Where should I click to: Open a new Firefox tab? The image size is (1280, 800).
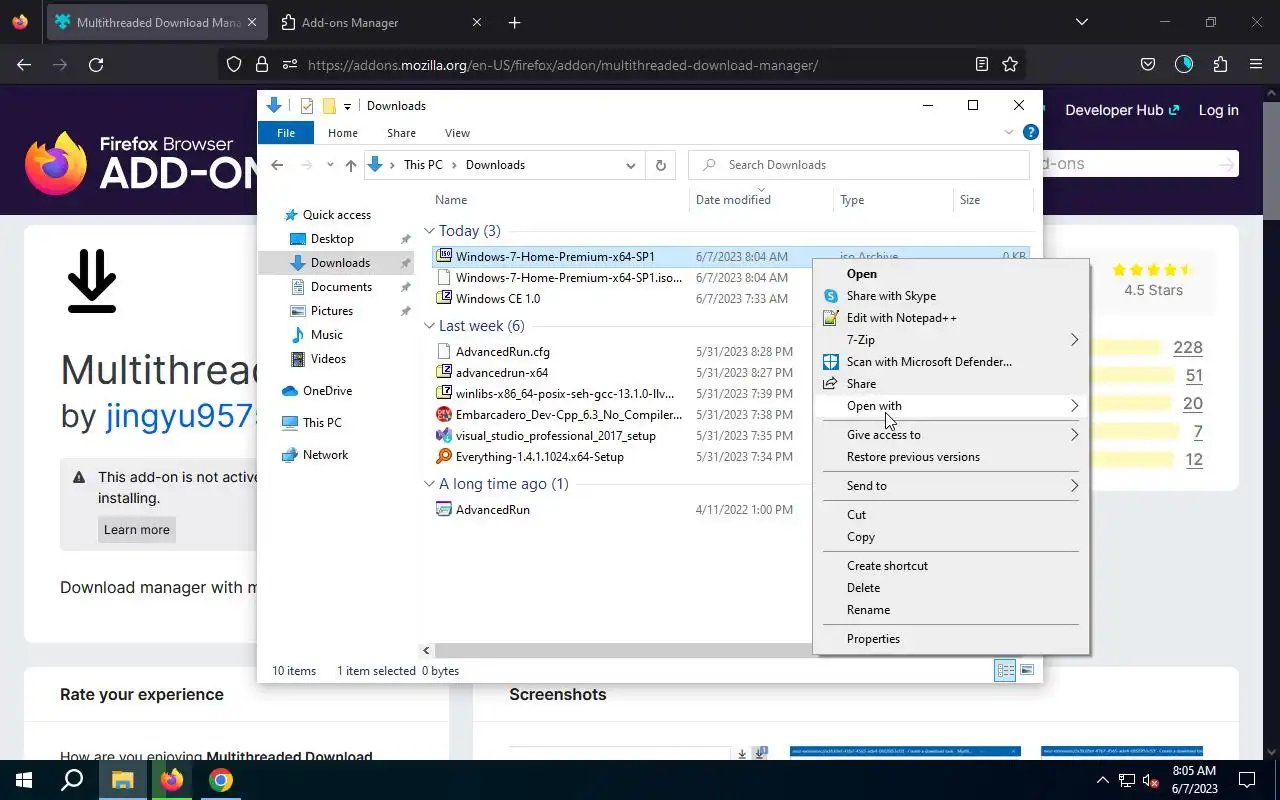[x=514, y=22]
